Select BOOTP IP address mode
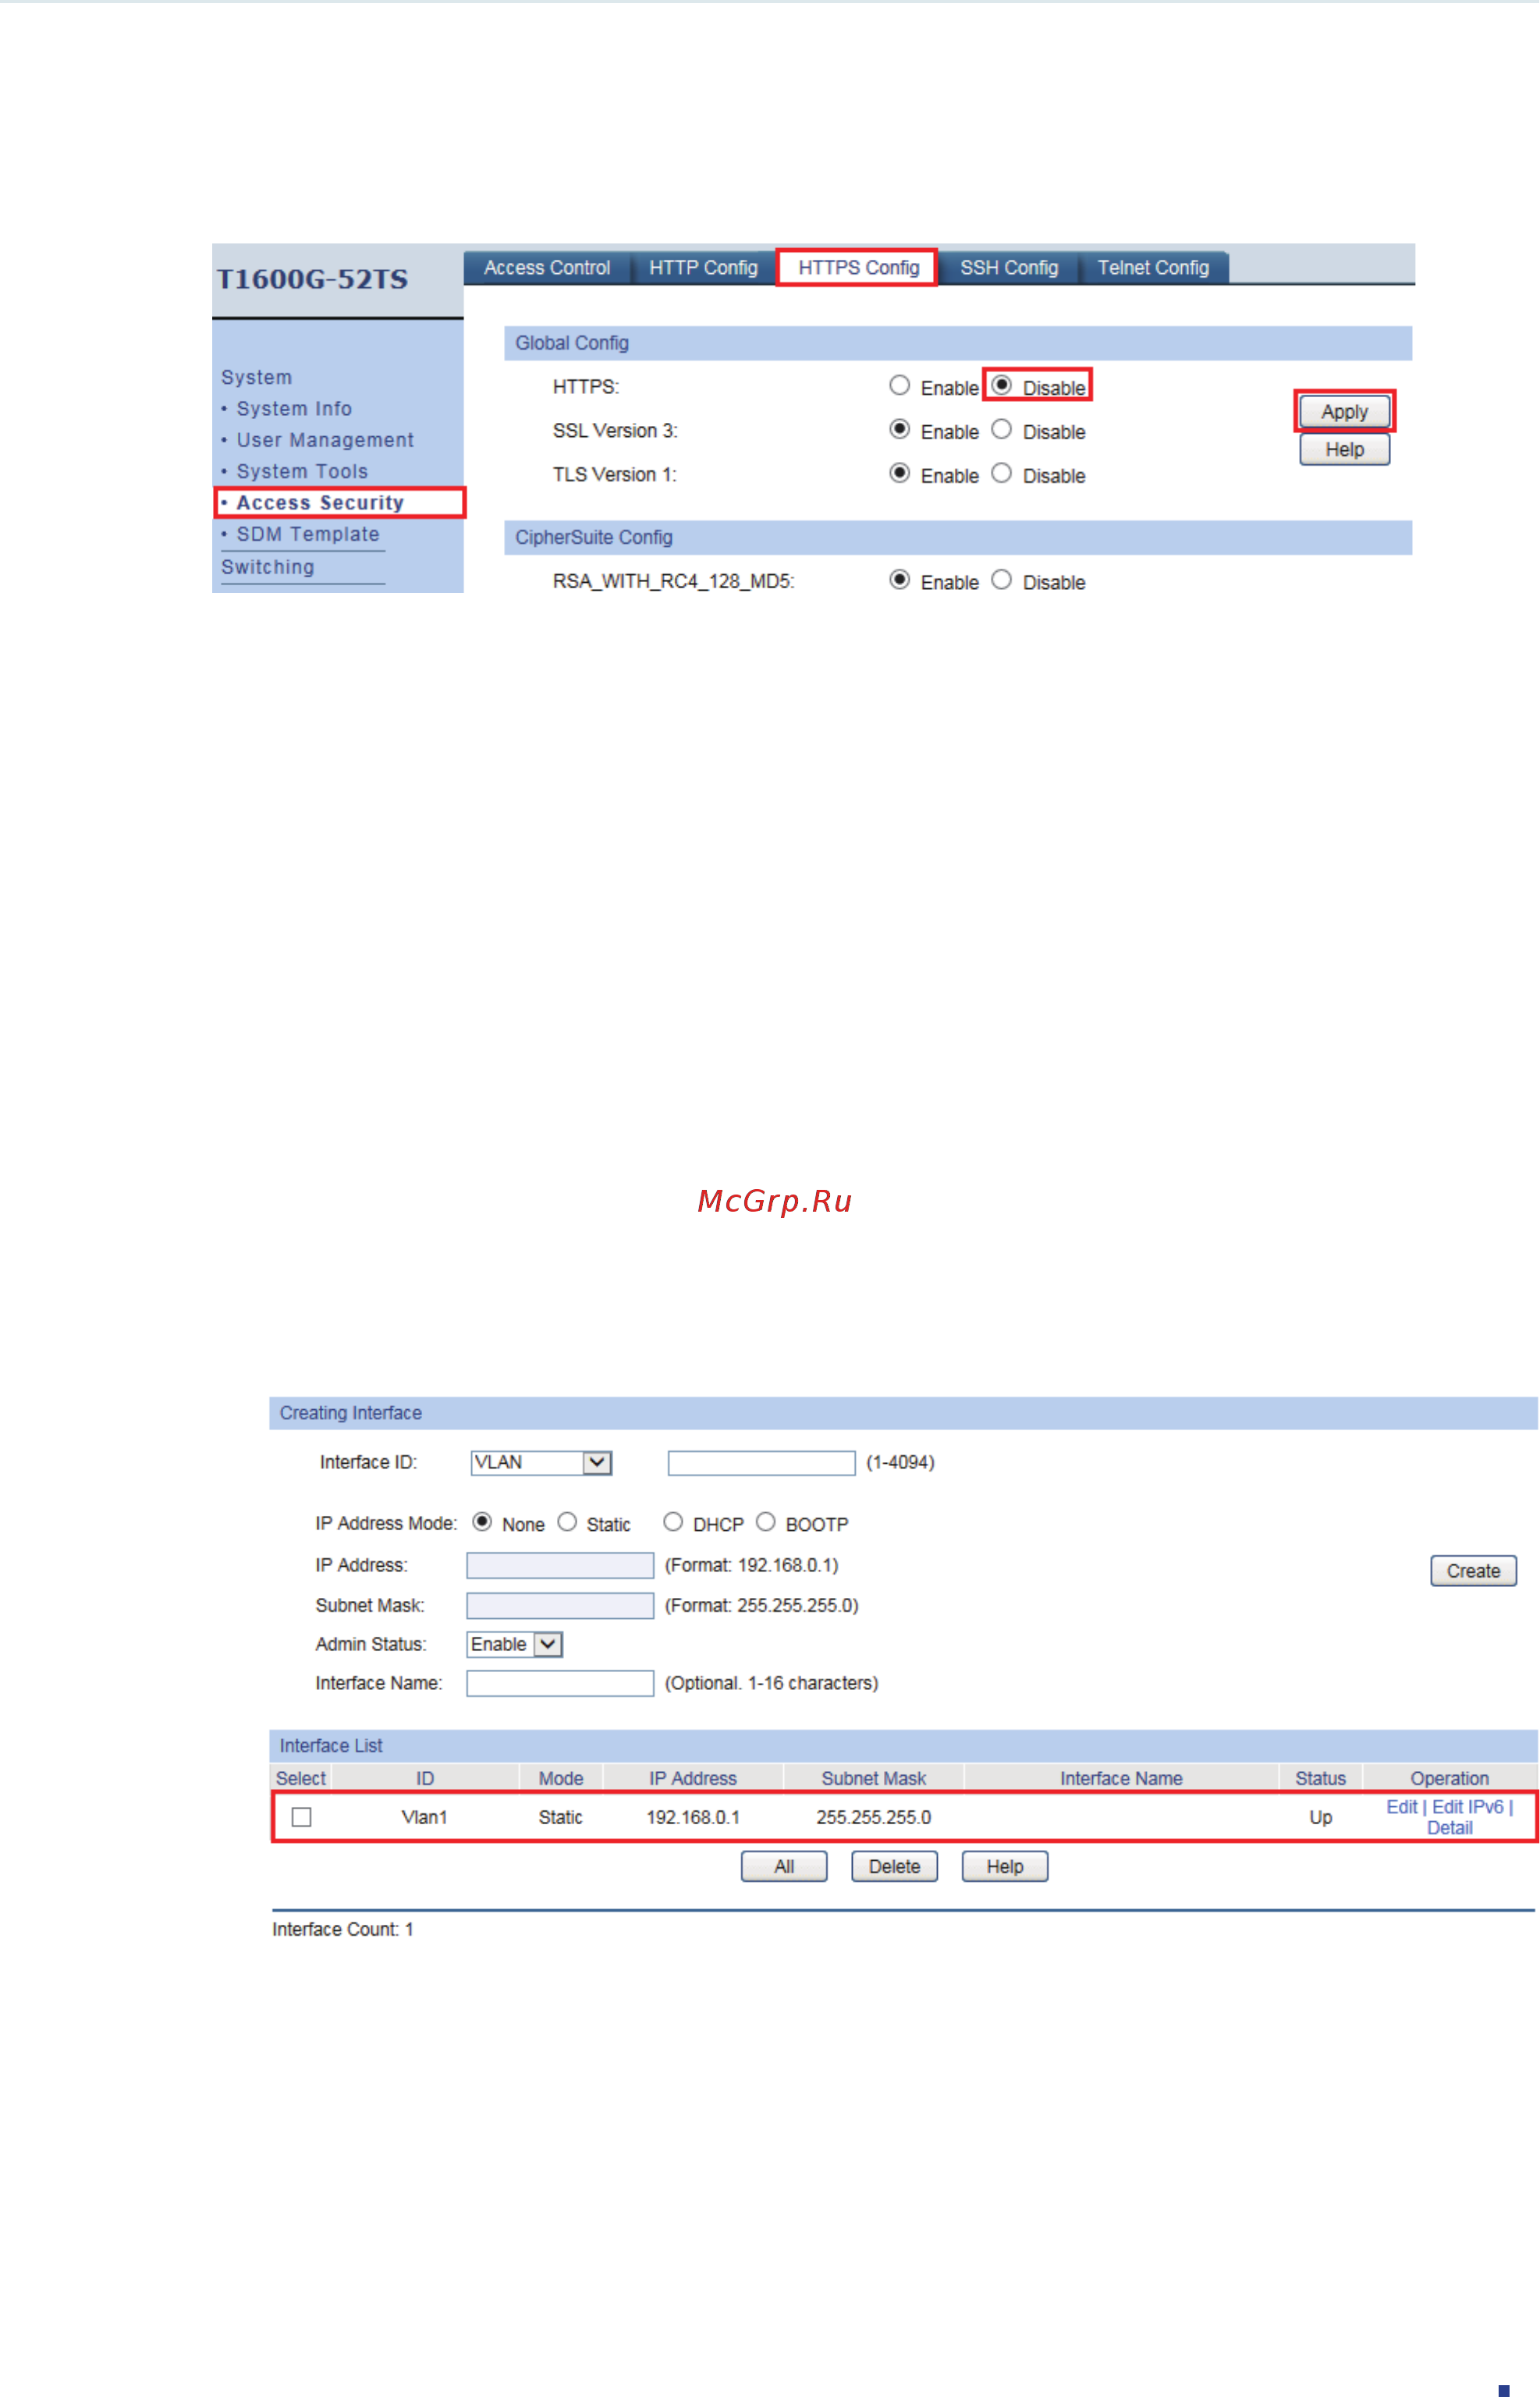Image resolution: width=1540 pixels, height=2400 pixels. click(x=766, y=1522)
